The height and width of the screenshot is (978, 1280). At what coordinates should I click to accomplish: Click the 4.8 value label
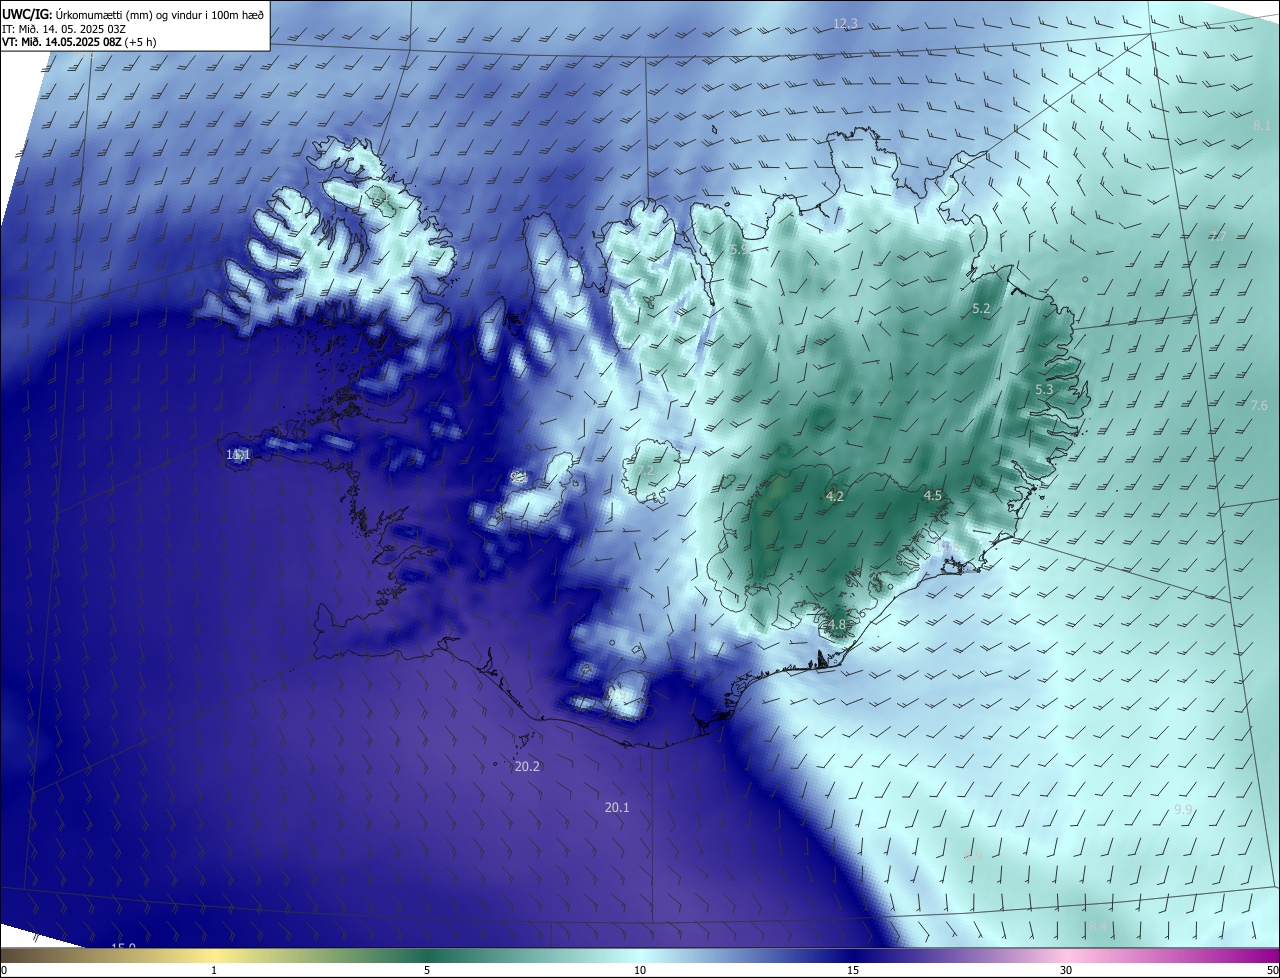(836, 625)
